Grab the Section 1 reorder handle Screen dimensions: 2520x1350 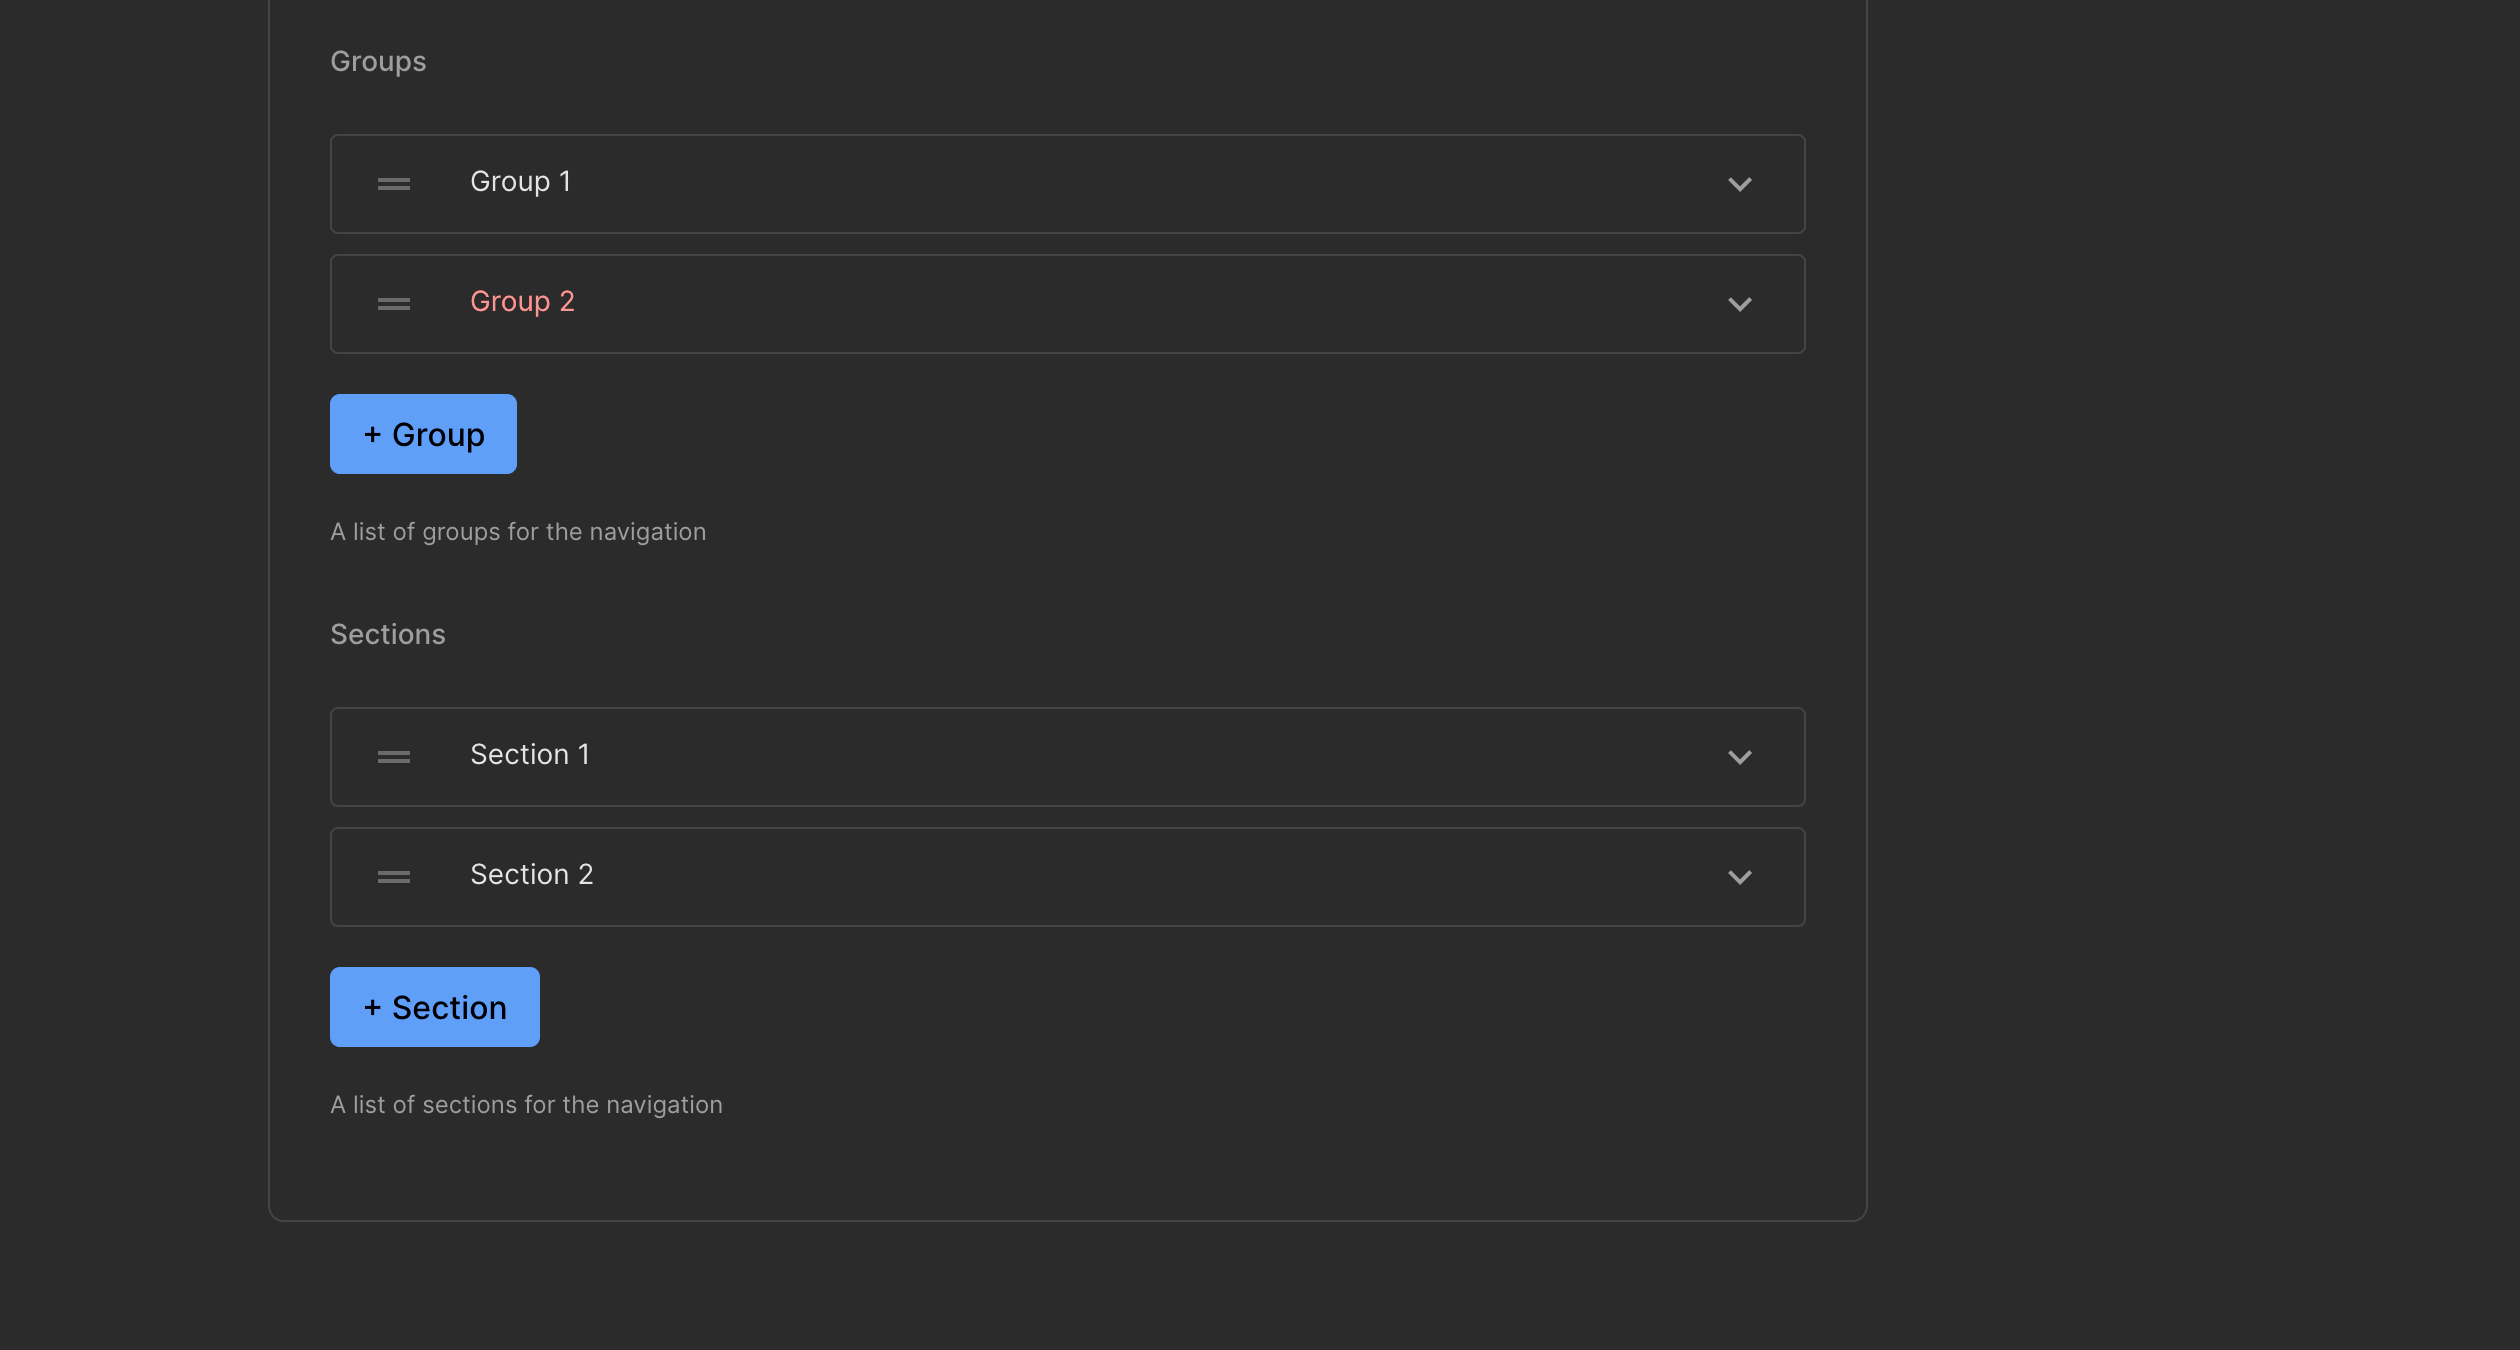click(394, 757)
